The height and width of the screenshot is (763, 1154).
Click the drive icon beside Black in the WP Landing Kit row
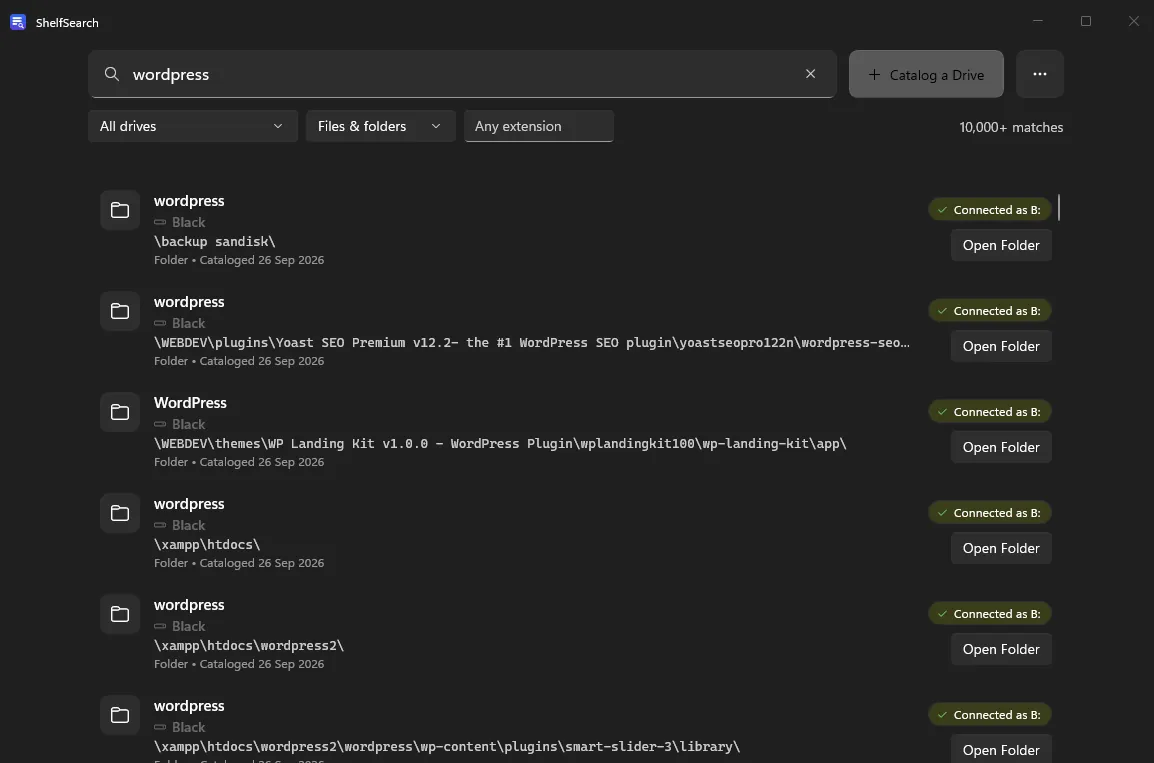click(x=160, y=424)
